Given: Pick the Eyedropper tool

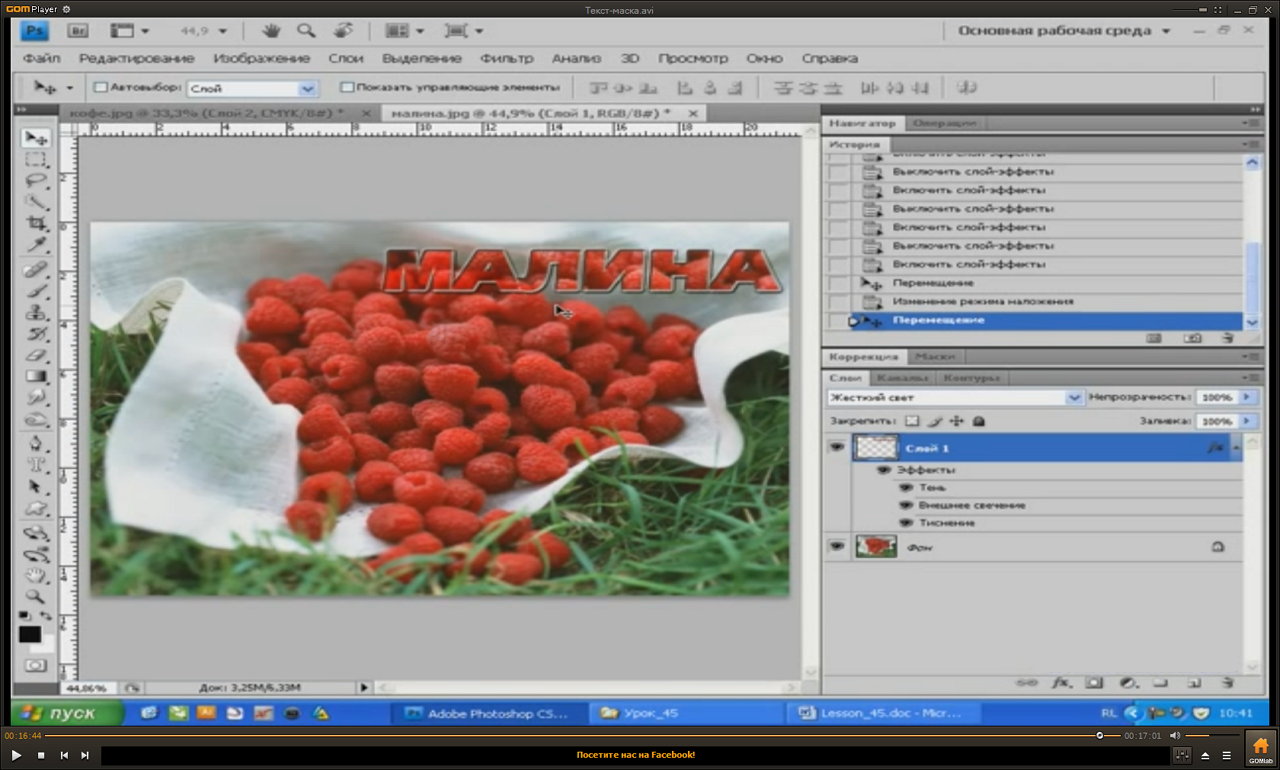Looking at the screenshot, I should pyautogui.click(x=36, y=246).
